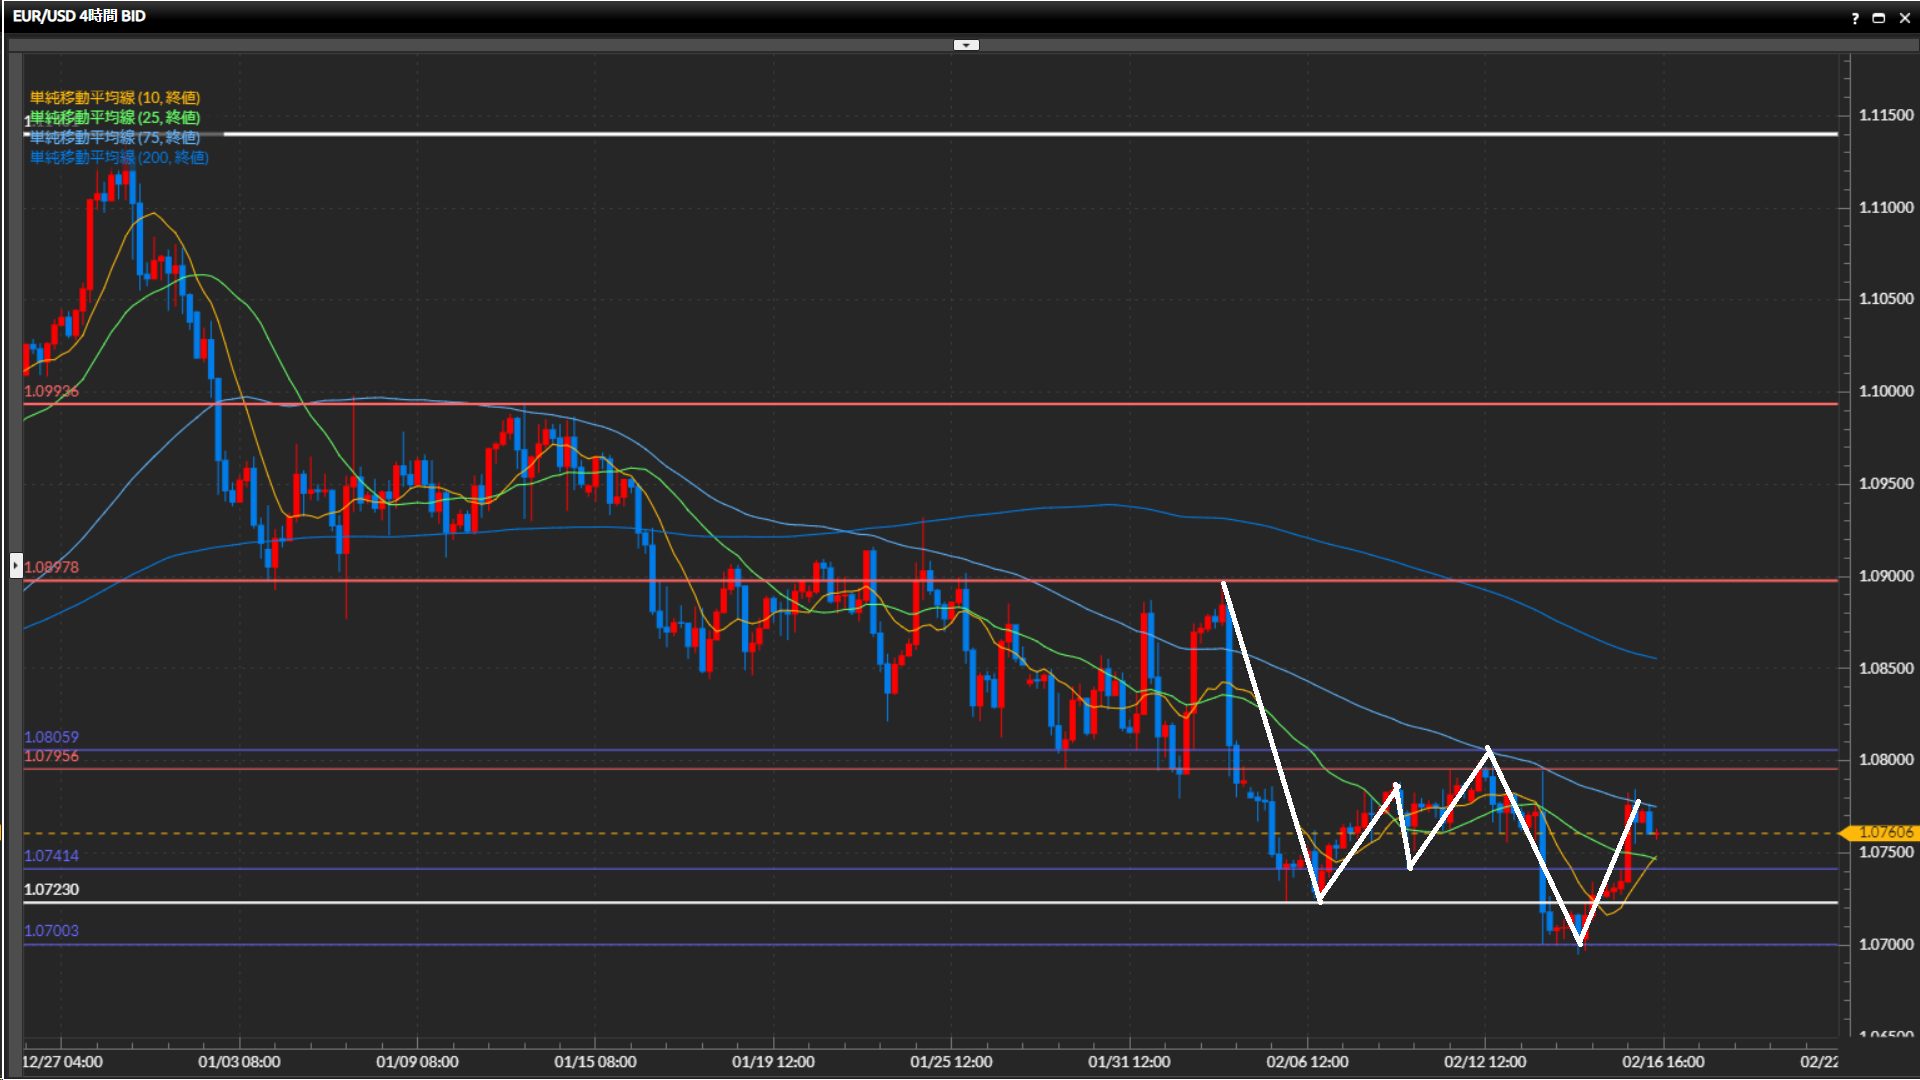Select the 1.07956 red line label
Viewport: 1920px width, 1080px height.
point(51,756)
